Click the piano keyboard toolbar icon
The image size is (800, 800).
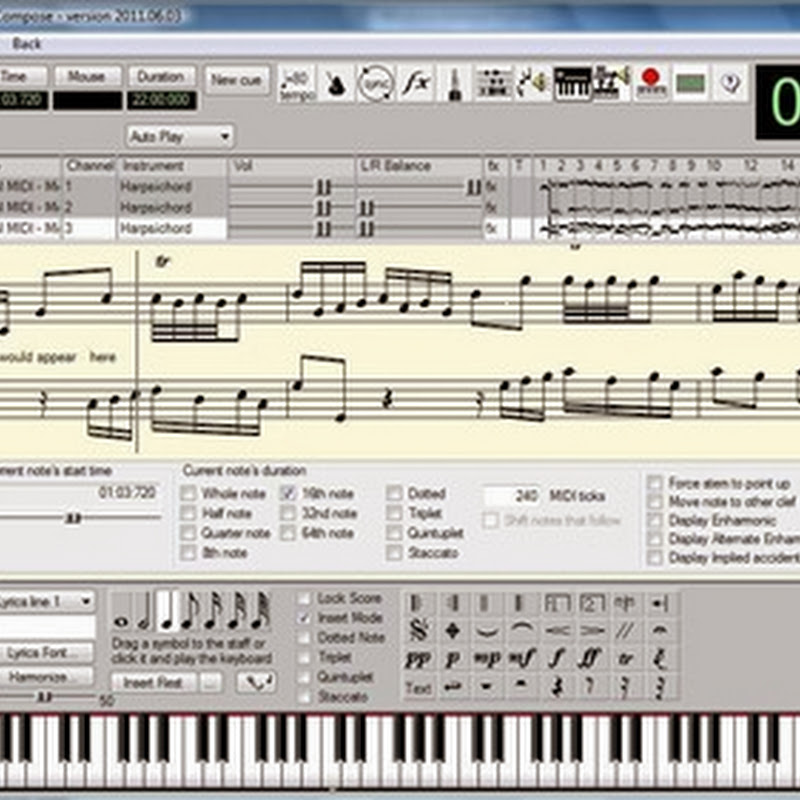coord(572,84)
